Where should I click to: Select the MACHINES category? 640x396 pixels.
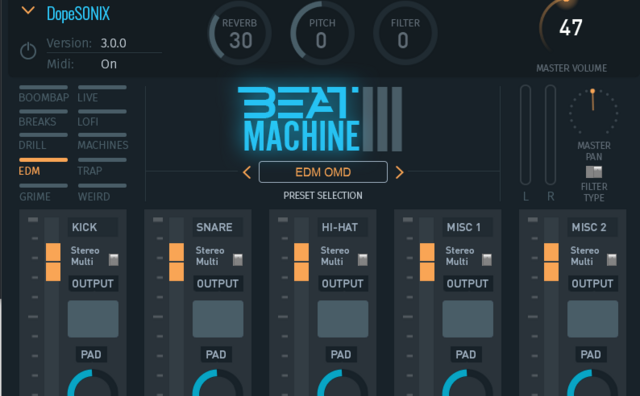click(103, 142)
